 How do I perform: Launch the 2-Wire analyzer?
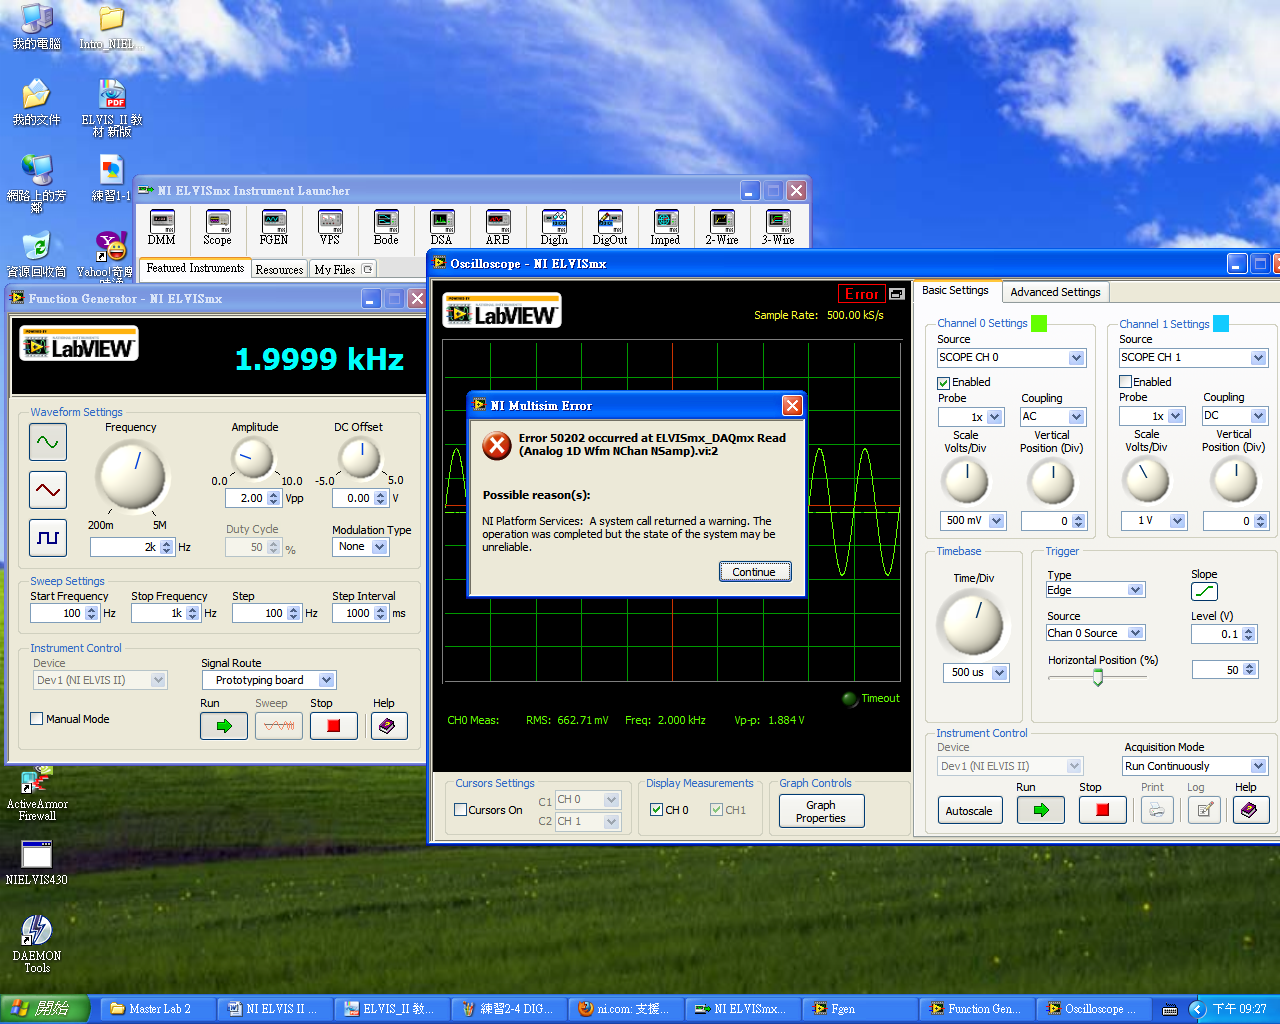[722, 228]
